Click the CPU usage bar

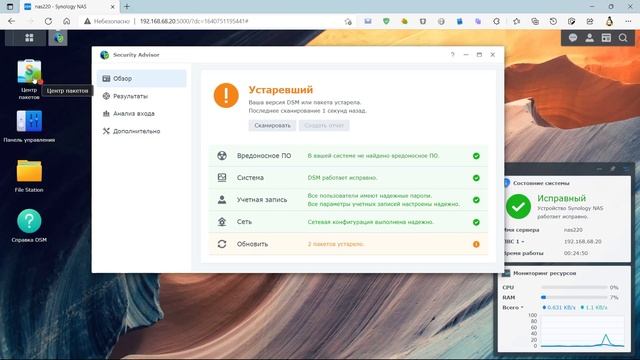pyautogui.click(x=574, y=287)
